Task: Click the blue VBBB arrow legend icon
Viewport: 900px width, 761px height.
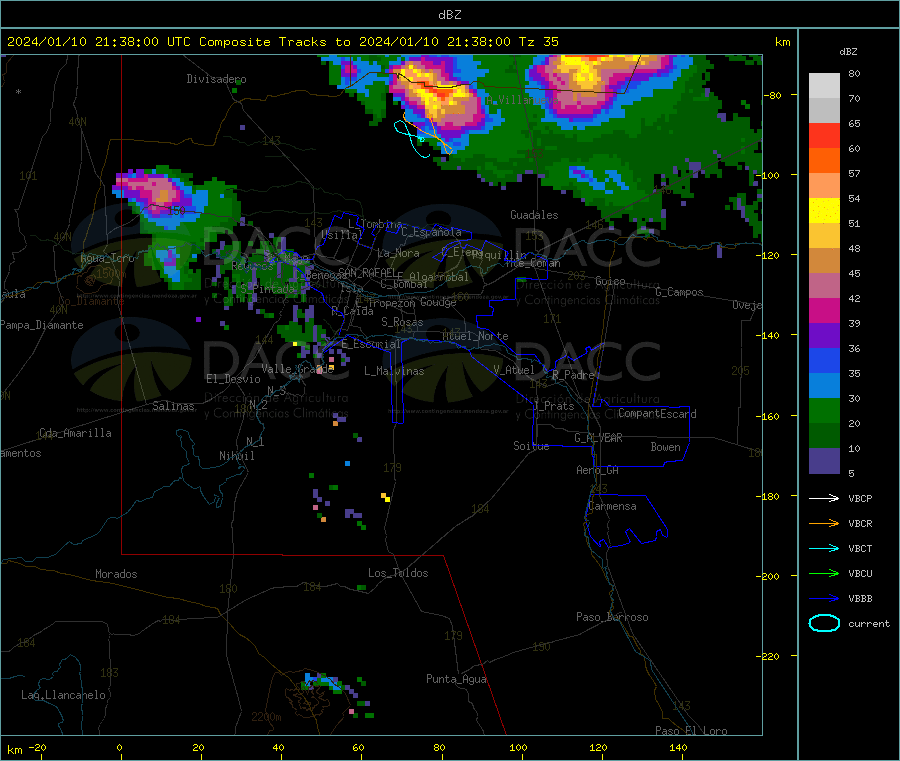Action: click(824, 598)
